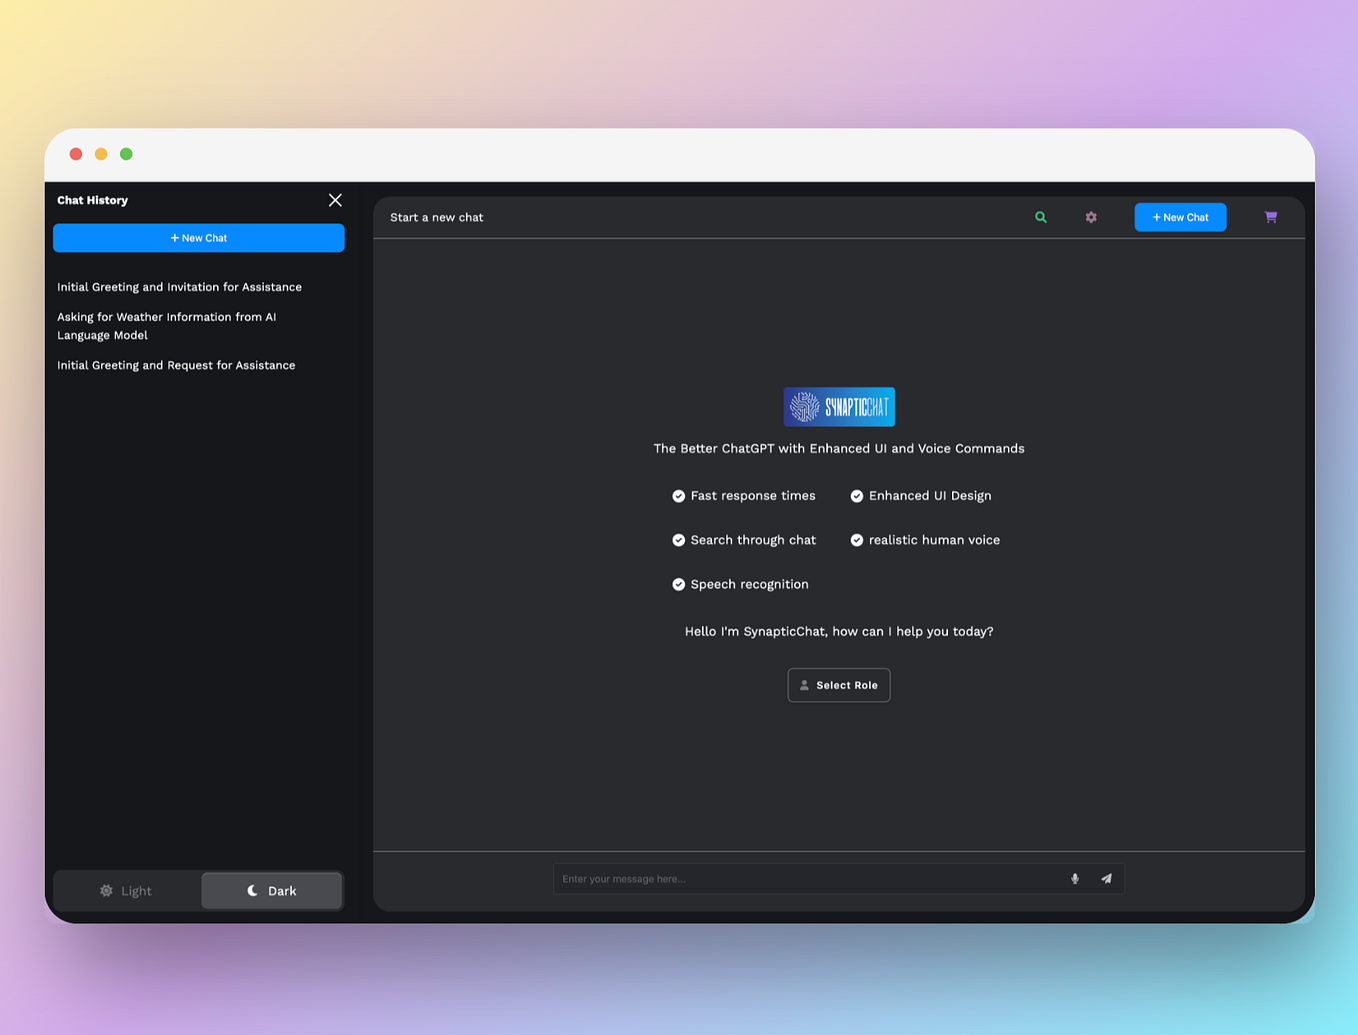Activate the microphone icon for voice input
Image resolution: width=1358 pixels, height=1035 pixels.
[1074, 878]
